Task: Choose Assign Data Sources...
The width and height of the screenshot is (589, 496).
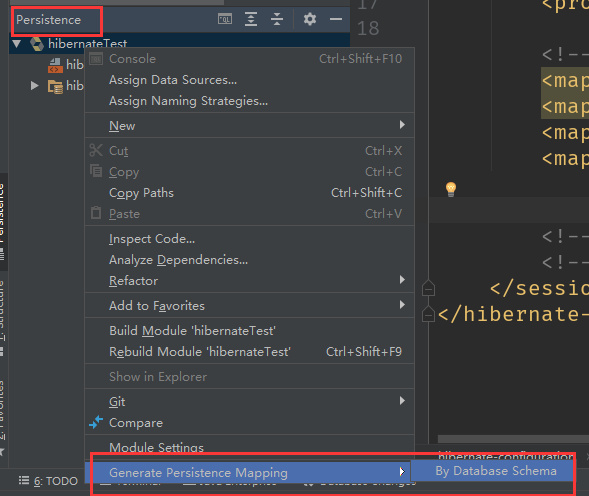Action: click(250, 80)
